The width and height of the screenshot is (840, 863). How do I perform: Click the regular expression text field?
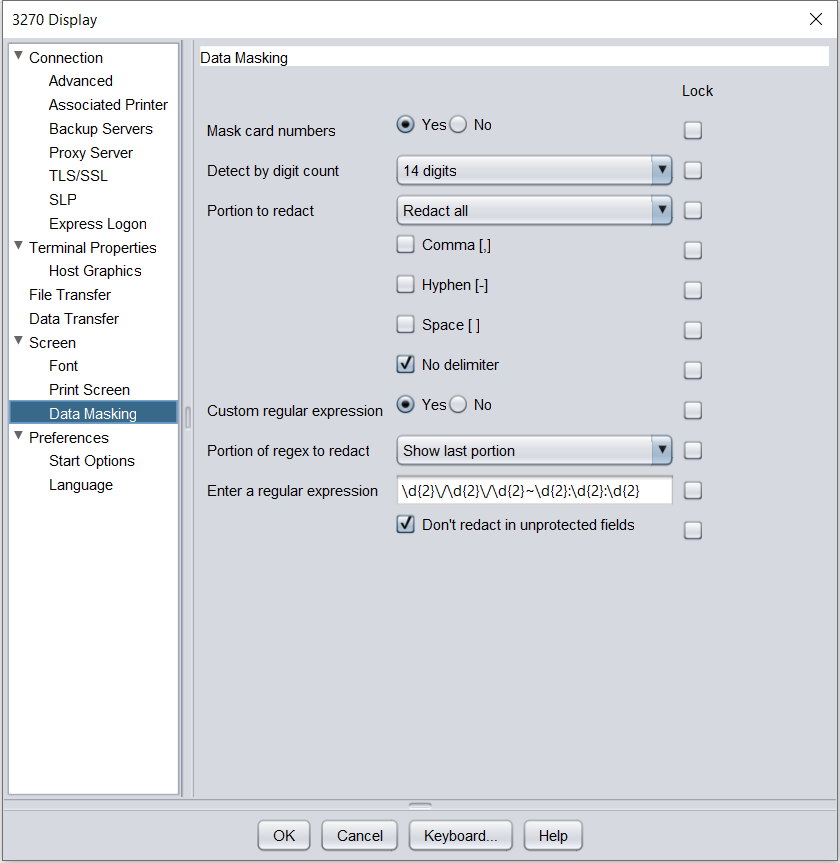[534, 491]
